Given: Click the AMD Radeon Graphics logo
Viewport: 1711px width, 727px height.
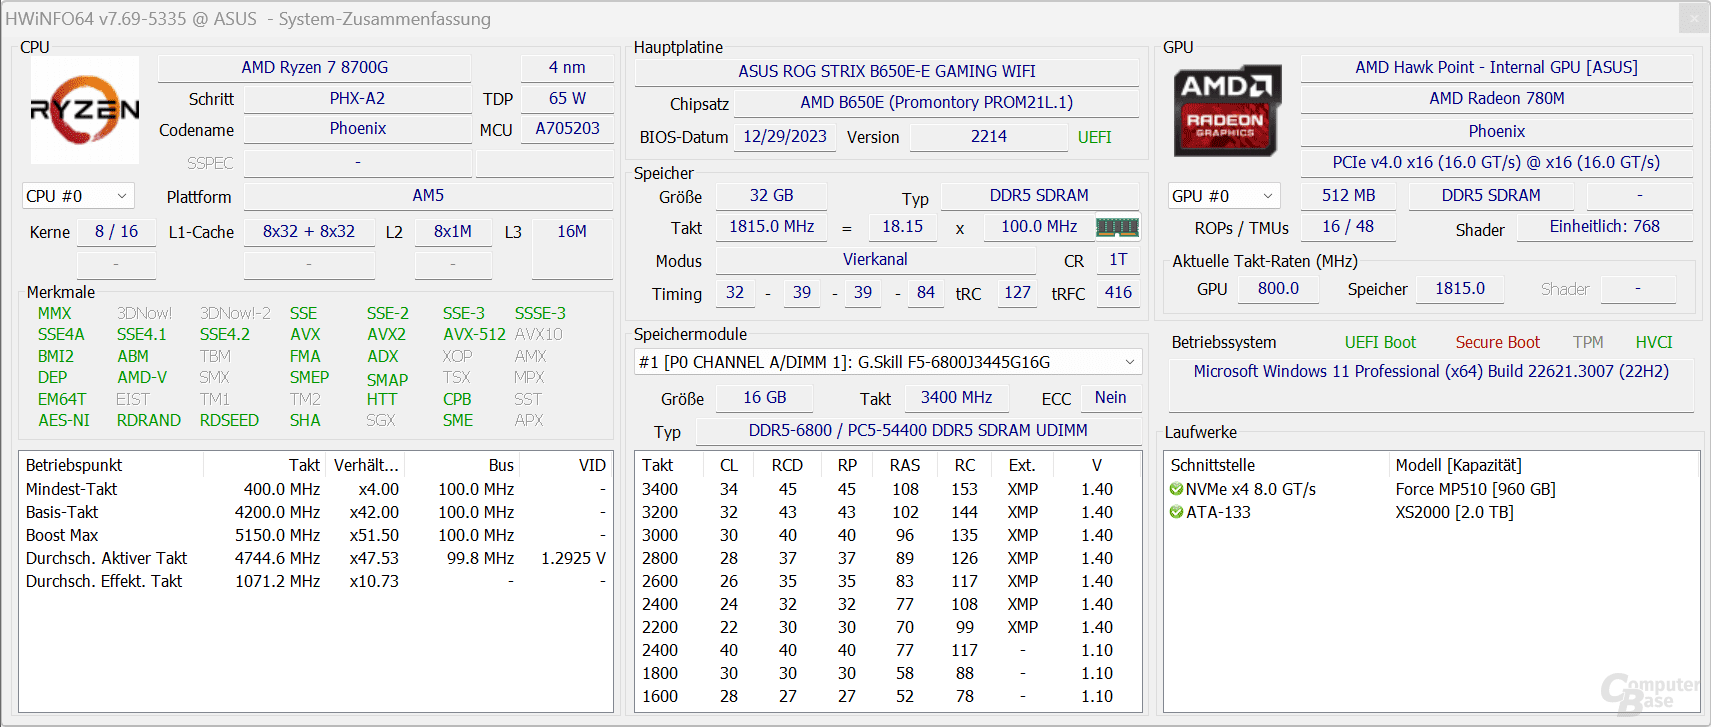Looking at the screenshot, I should [x=1227, y=112].
